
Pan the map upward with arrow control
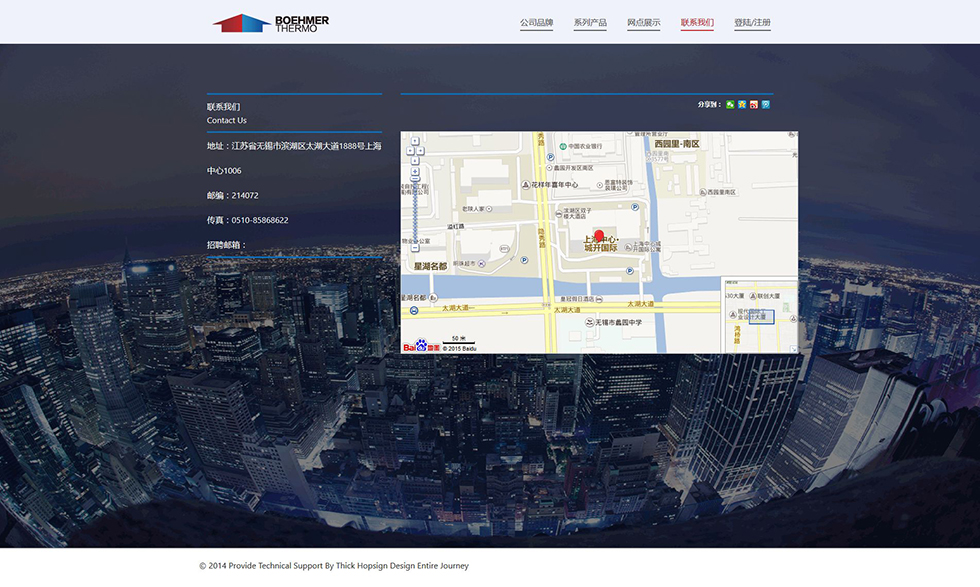point(414,141)
